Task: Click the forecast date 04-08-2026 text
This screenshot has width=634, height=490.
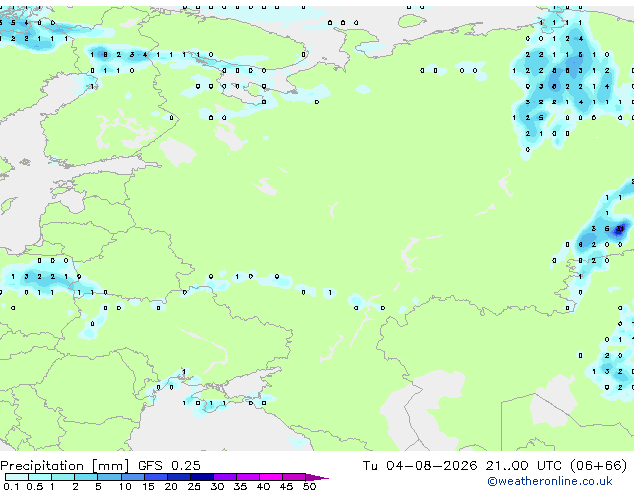Action: point(431,466)
